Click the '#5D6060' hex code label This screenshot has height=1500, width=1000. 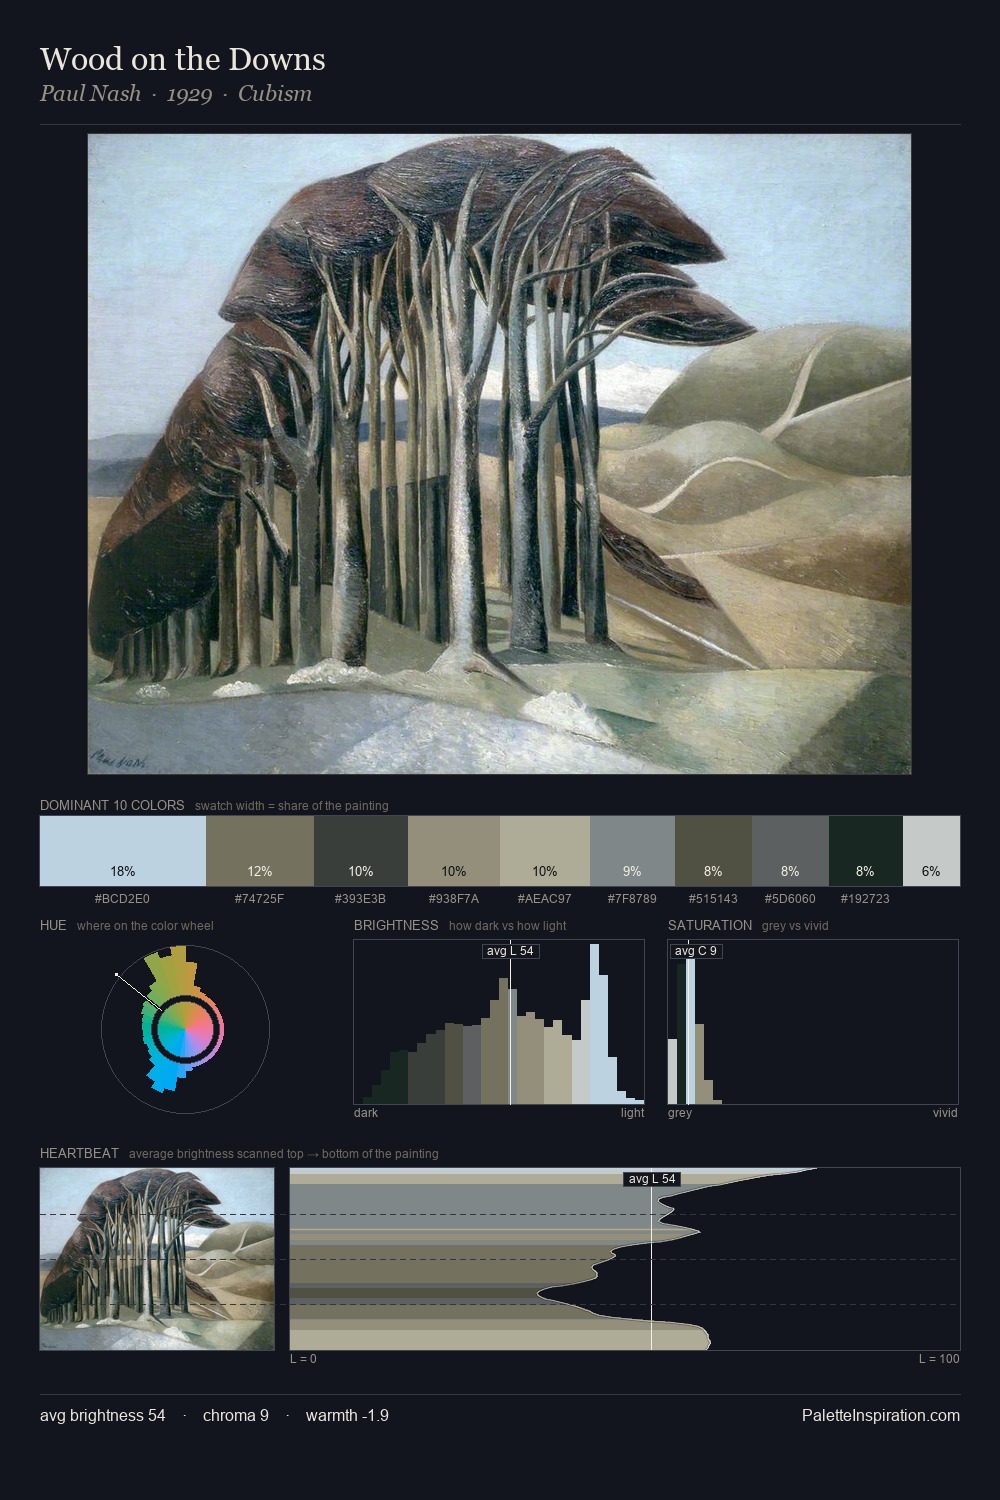point(790,898)
